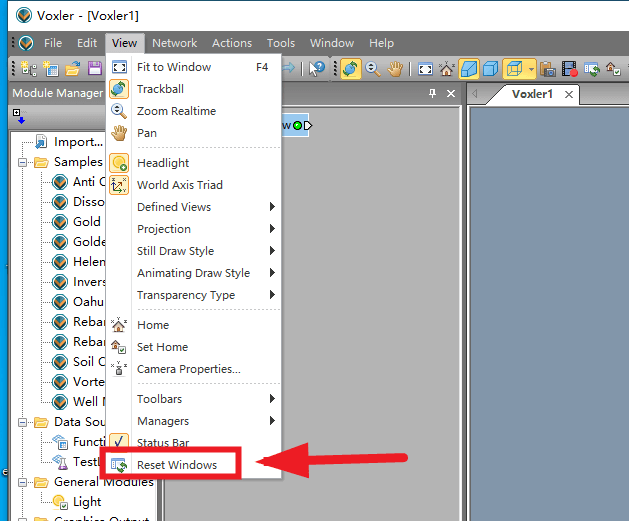Toggle Headlight in the View menu
Viewport: 629px width, 521px height.
(x=193, y=163)
